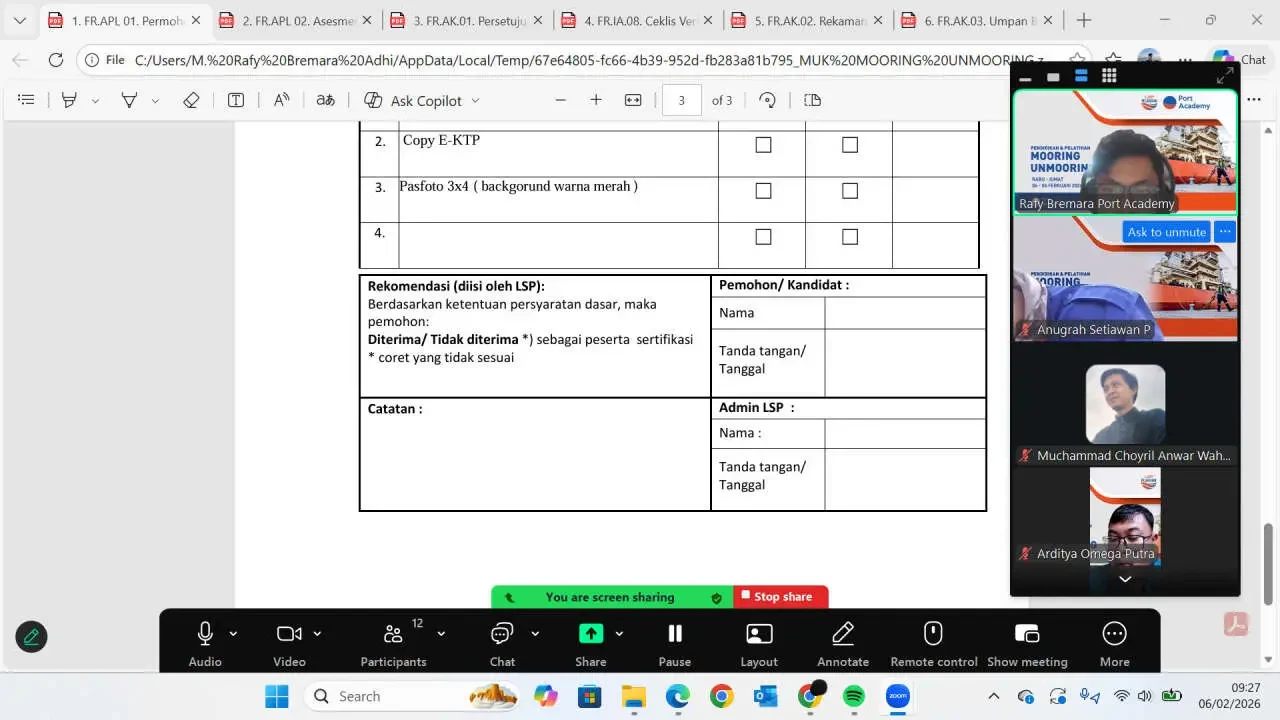This screenshot has height=720, width=1280.
Task: Click the PDF page number field
Action: 682,100
